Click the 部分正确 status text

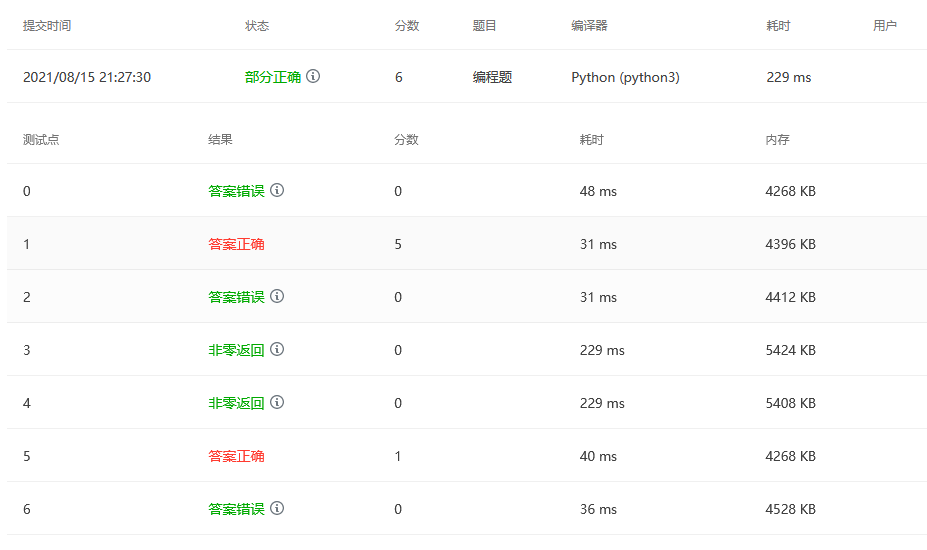[273, 77]
